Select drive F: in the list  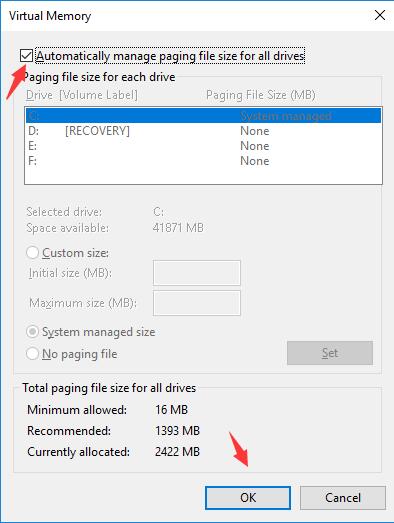coord(203,161)
